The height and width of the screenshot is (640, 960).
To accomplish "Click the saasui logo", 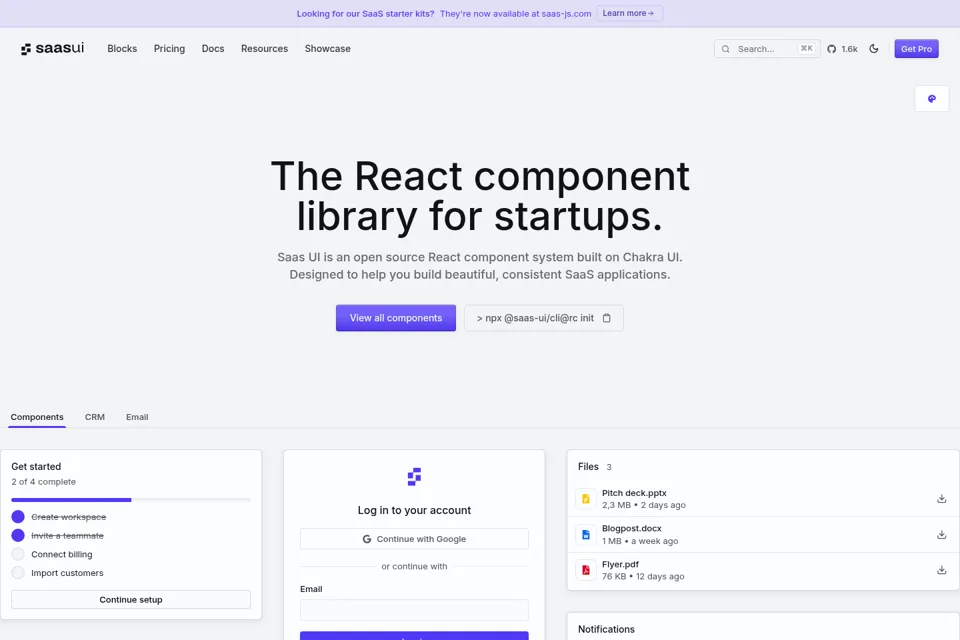I will [x=52, y=48].
